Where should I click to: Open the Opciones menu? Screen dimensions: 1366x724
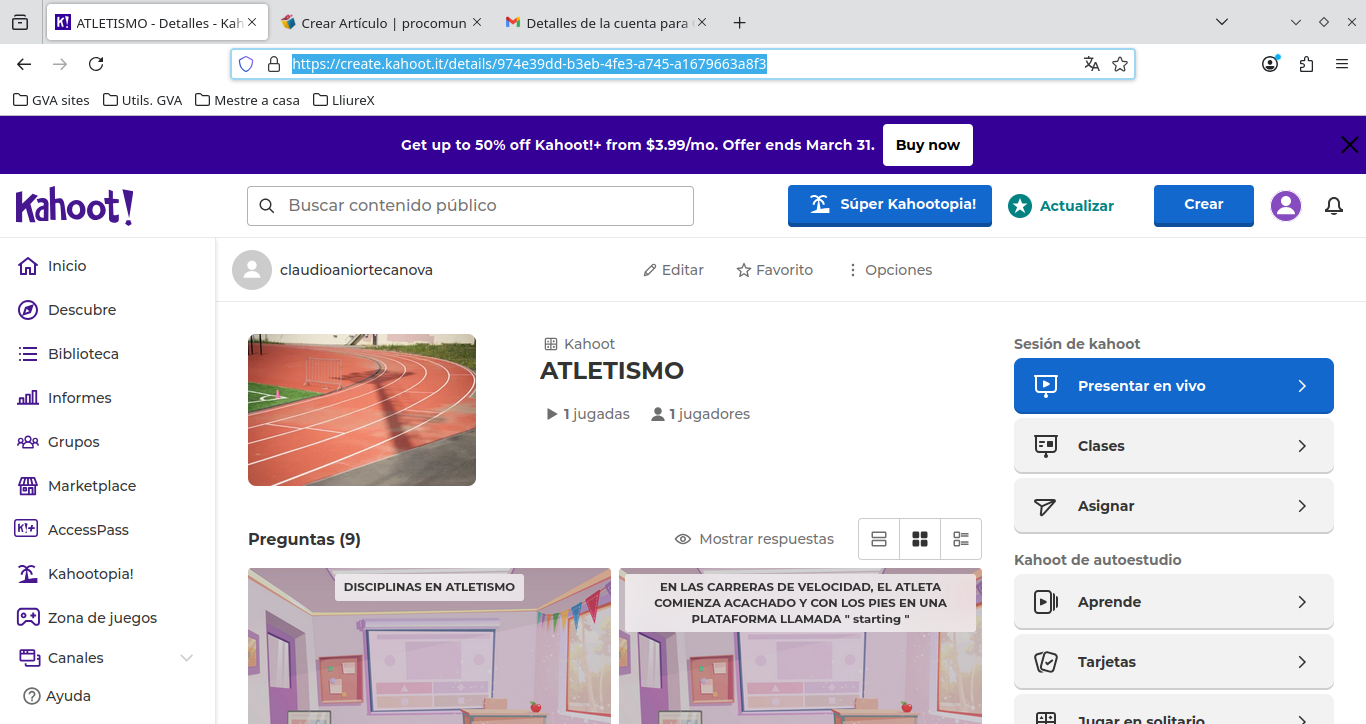(888, 269)
